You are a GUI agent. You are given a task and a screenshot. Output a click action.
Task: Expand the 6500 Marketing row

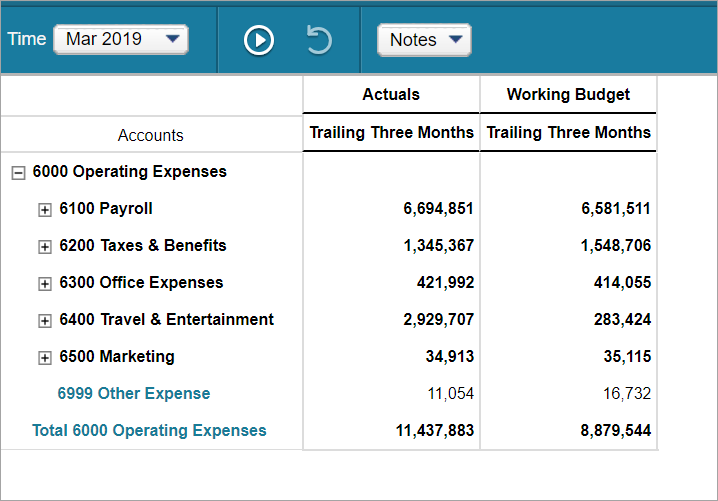(44, 358)
